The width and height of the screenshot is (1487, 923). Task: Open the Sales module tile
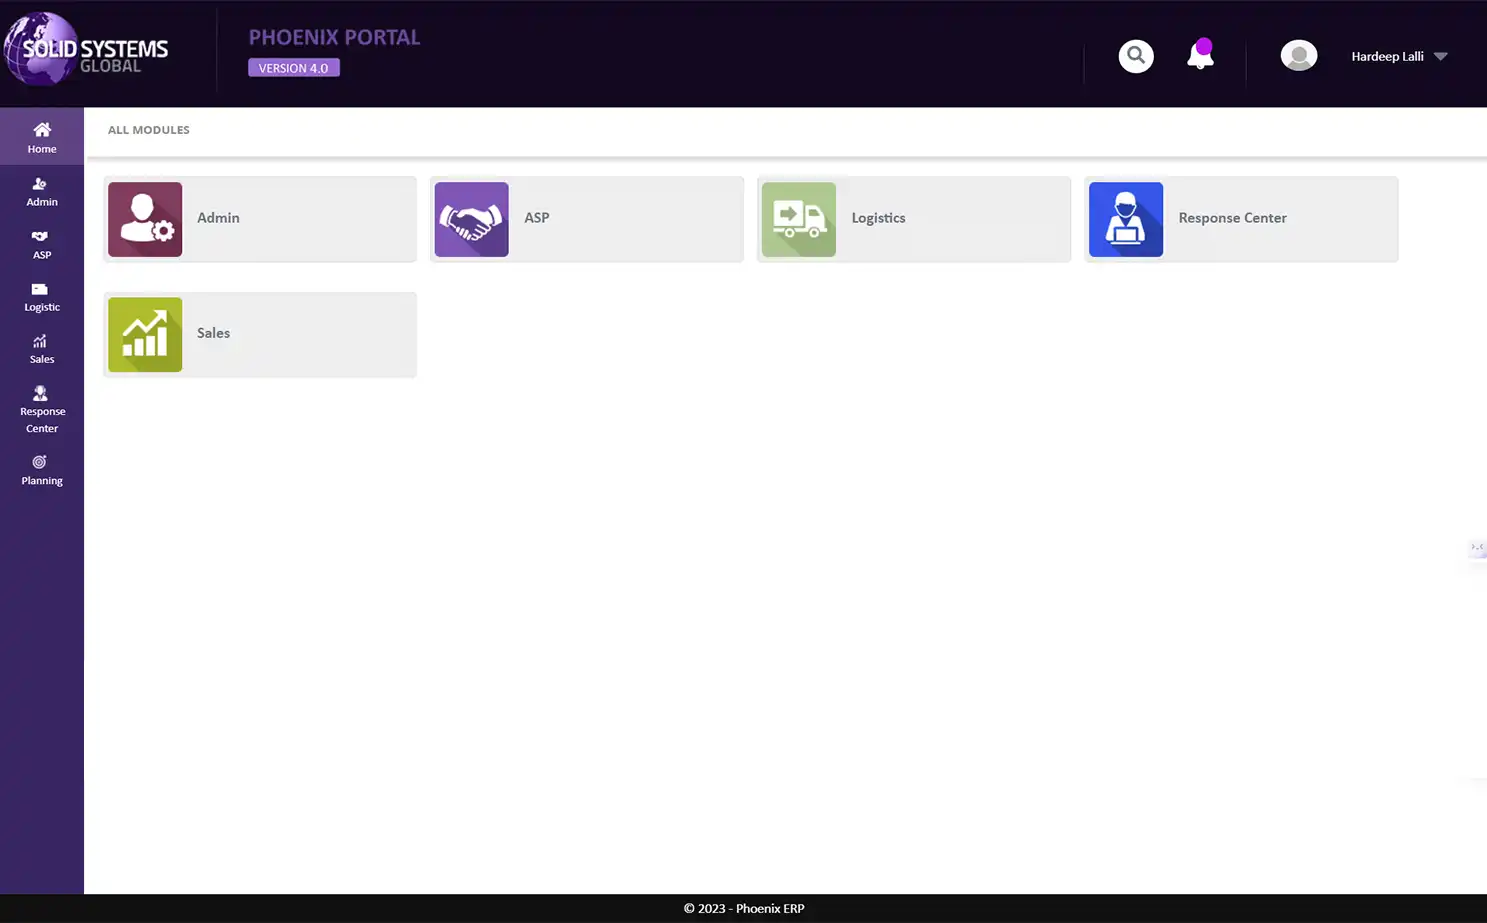[259, 334]
